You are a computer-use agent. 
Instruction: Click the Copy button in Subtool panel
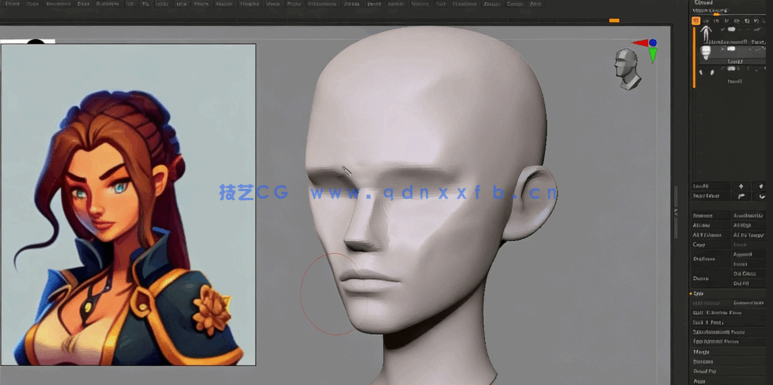710,245
